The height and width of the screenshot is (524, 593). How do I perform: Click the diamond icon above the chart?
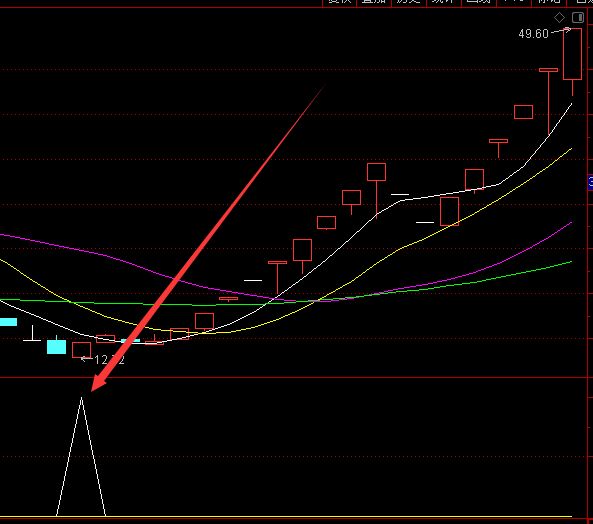pyautogui.click(x=559, y=17)
